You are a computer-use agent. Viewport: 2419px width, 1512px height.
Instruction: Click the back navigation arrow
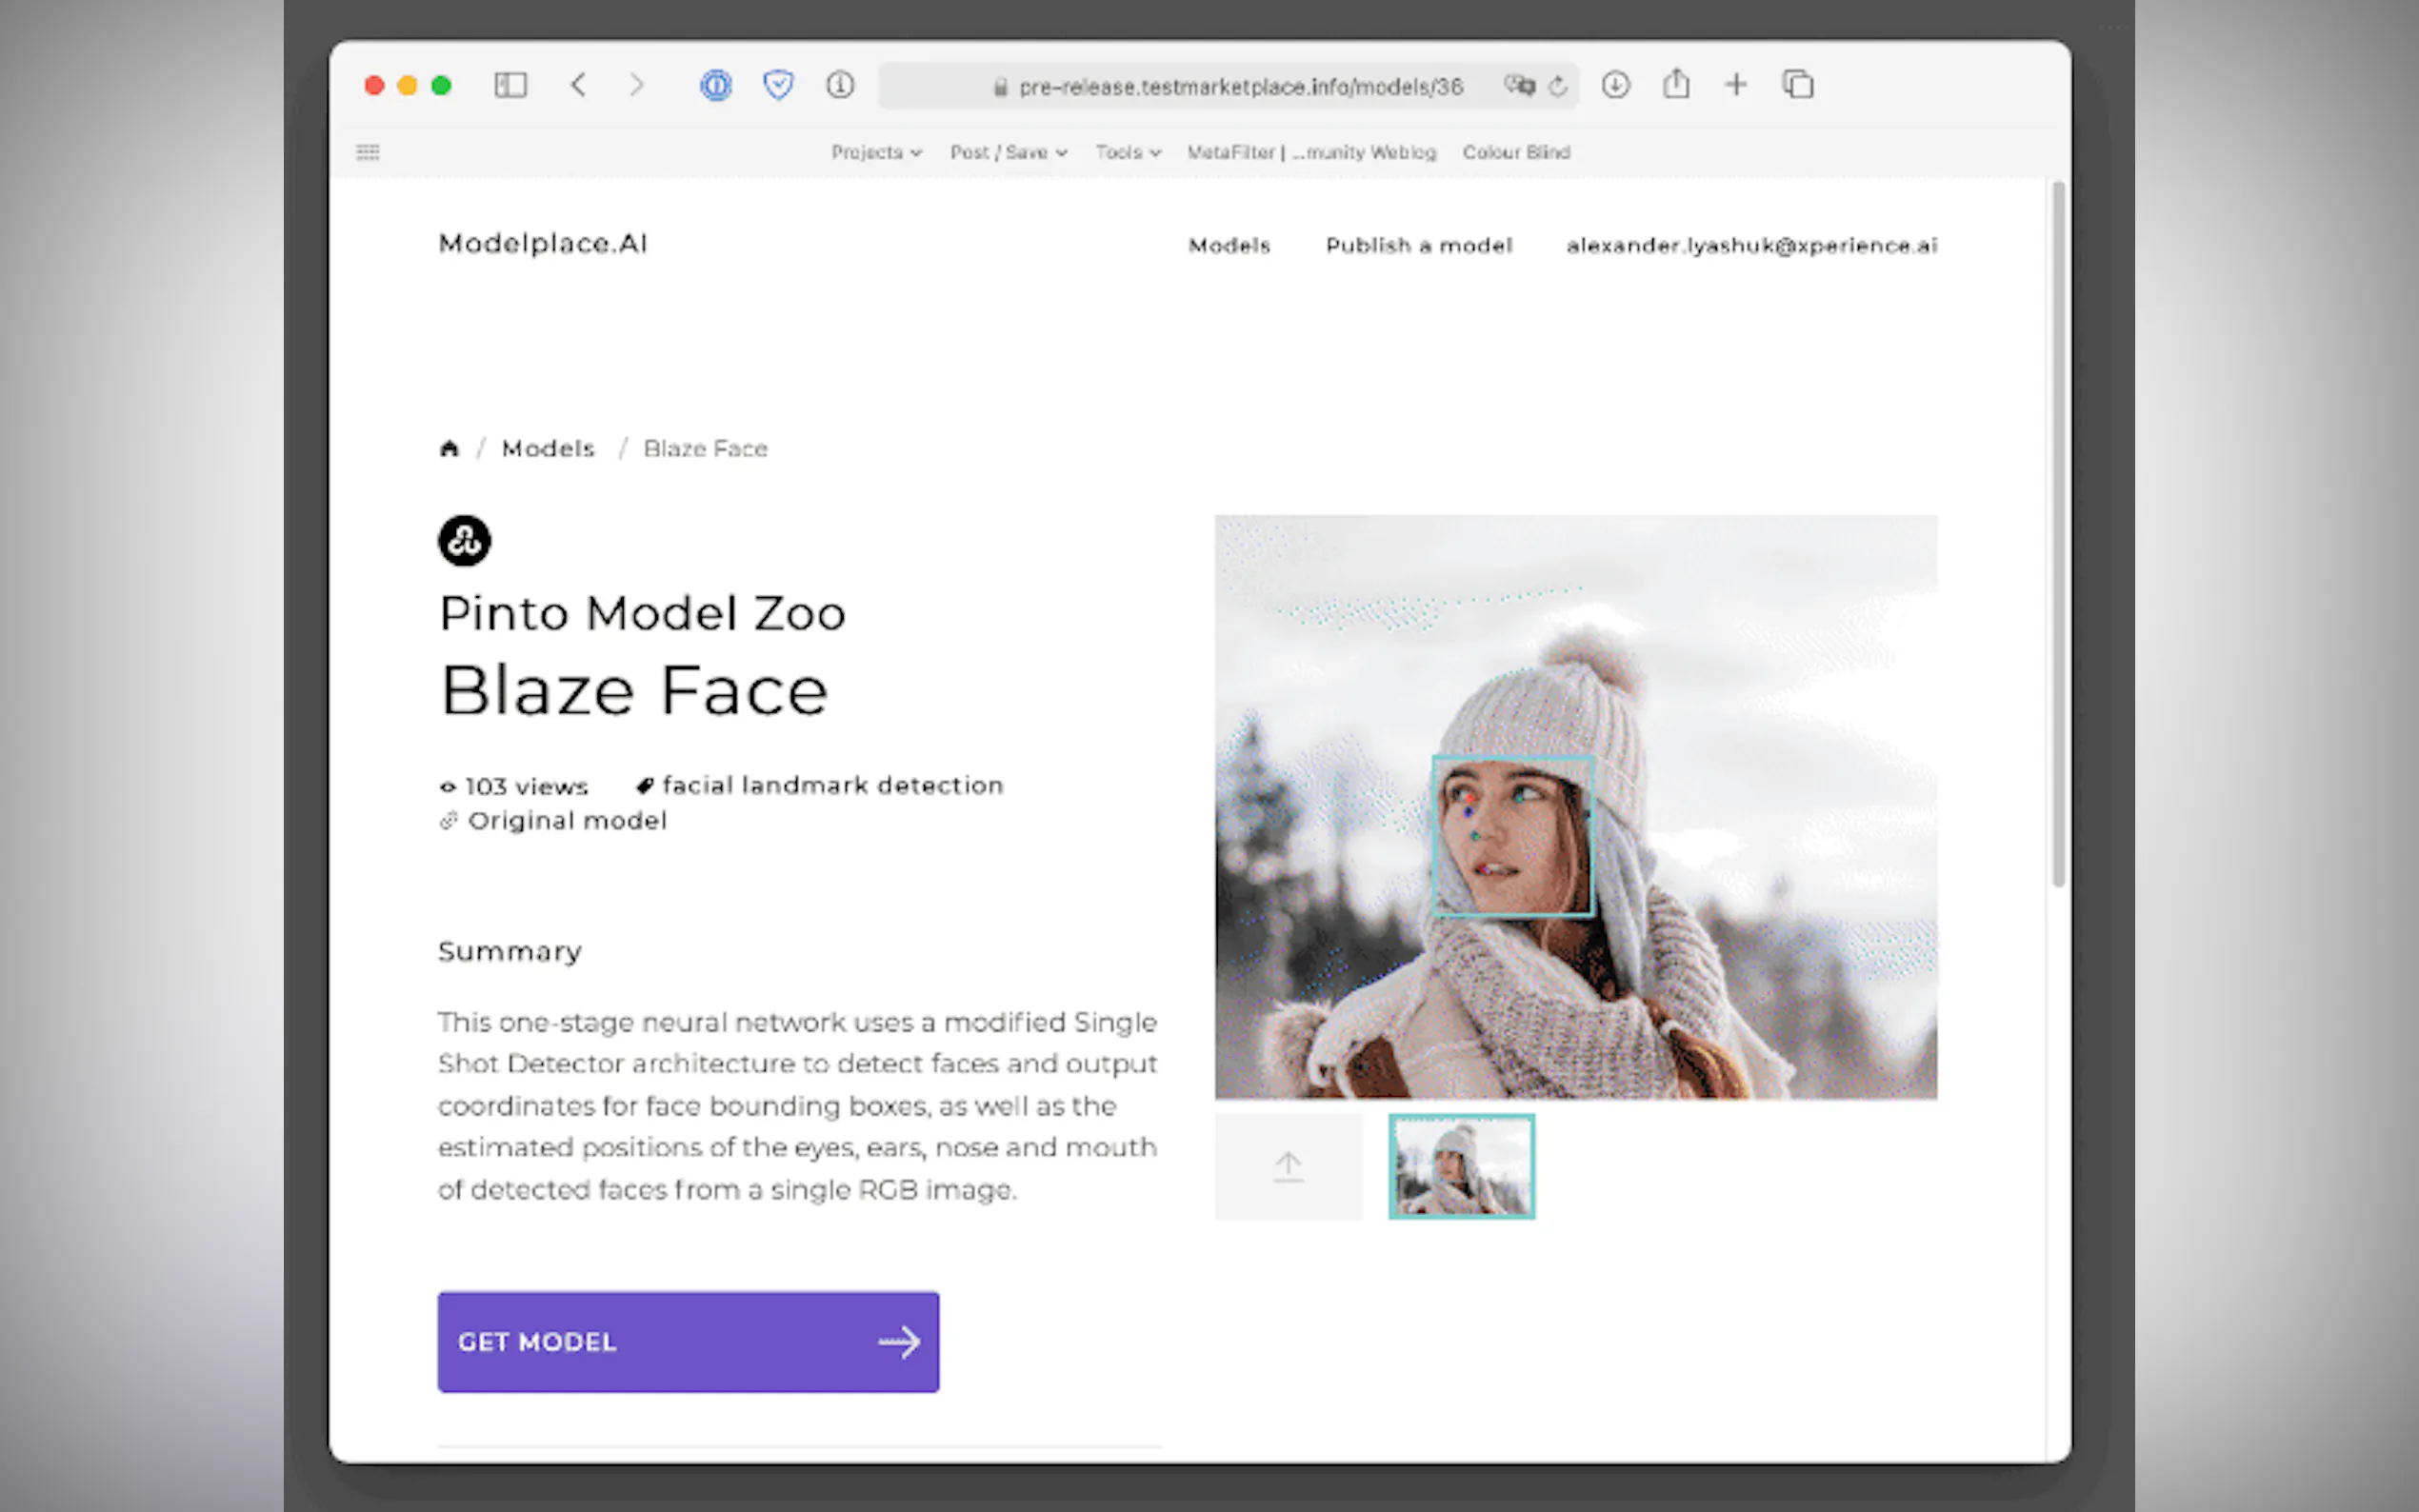click(579, 86)
